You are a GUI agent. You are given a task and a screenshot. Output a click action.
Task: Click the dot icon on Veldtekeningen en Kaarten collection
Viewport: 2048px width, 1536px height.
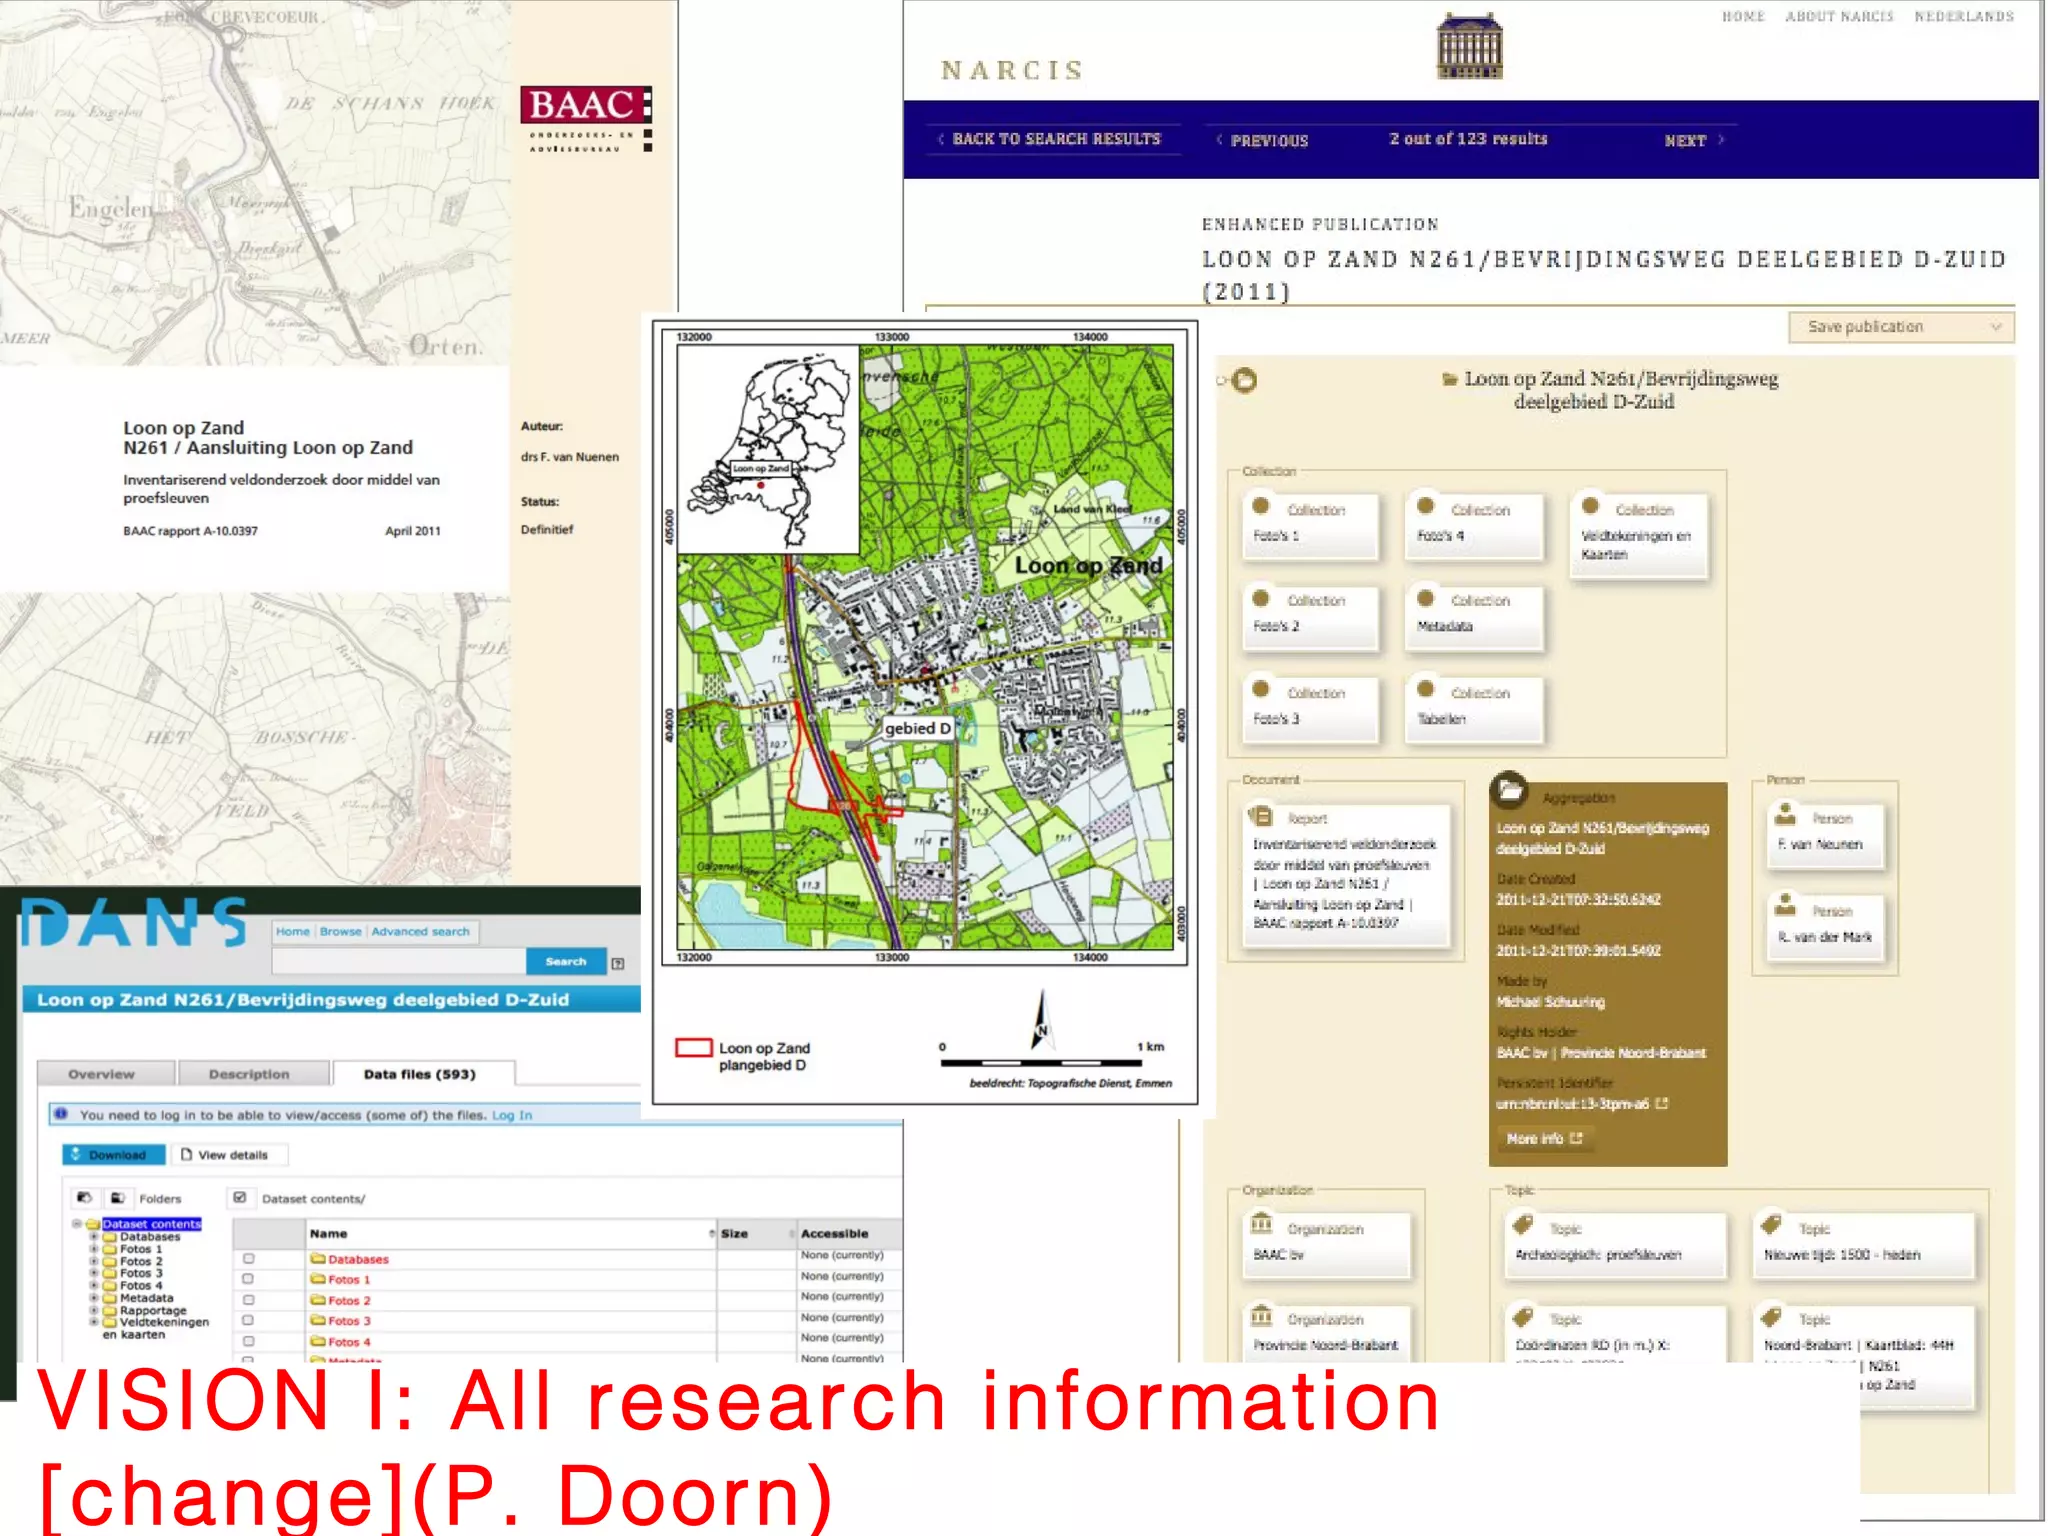click(x=1590, y=506)
